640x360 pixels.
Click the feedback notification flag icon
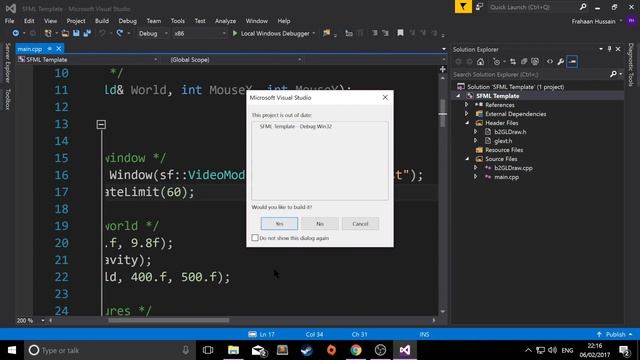tap(463, 7)
